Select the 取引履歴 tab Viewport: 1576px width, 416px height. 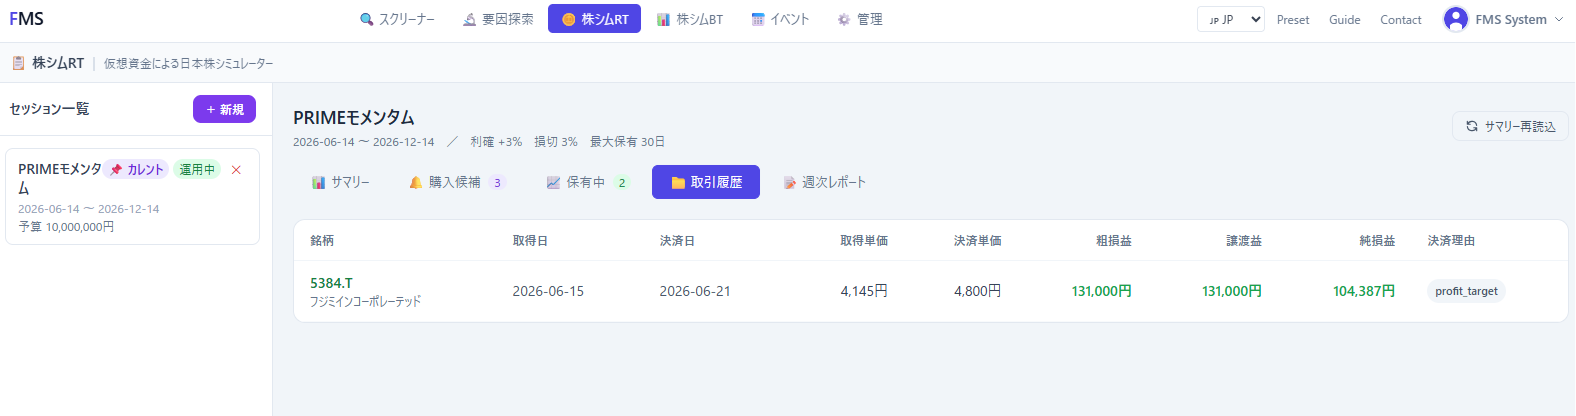point(706,182)
